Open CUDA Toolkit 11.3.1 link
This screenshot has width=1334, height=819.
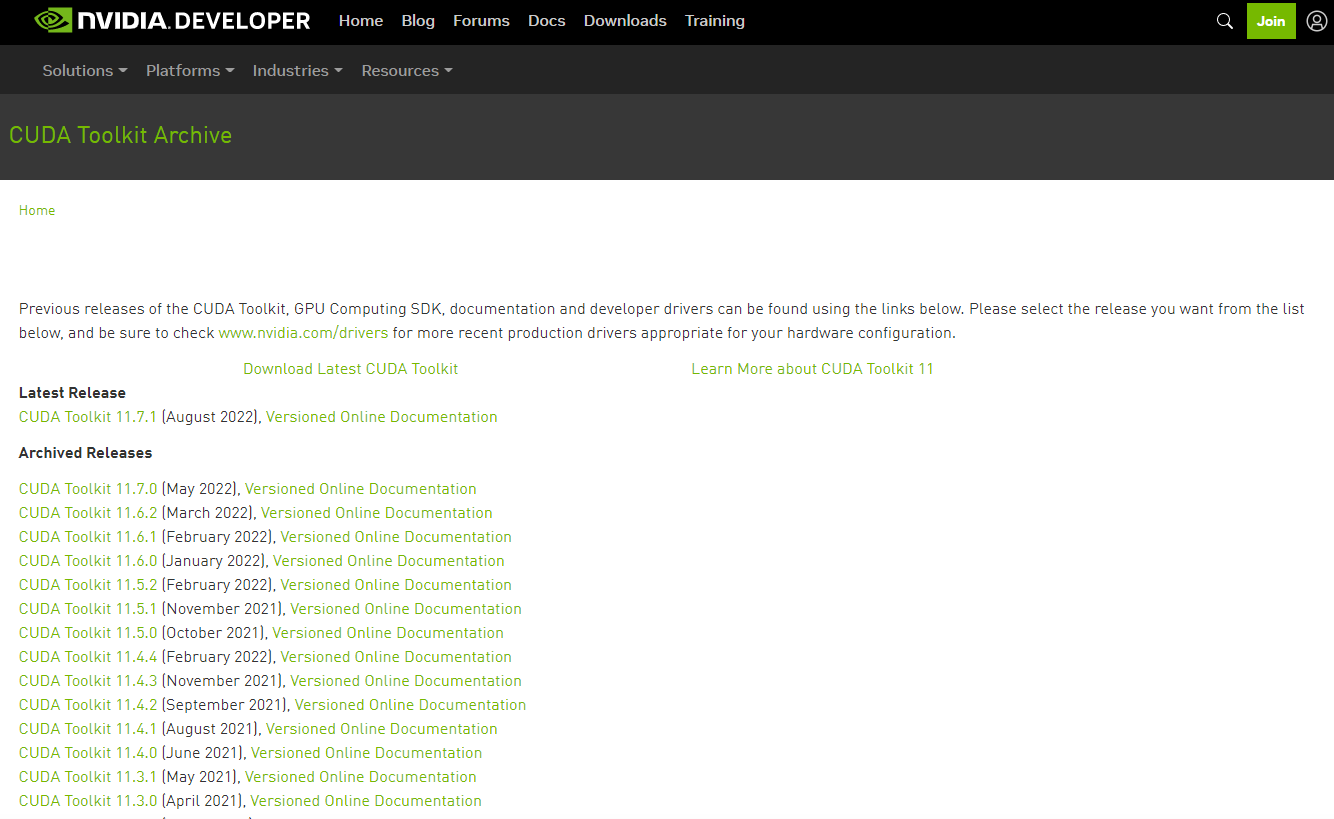tap(88, 777)
